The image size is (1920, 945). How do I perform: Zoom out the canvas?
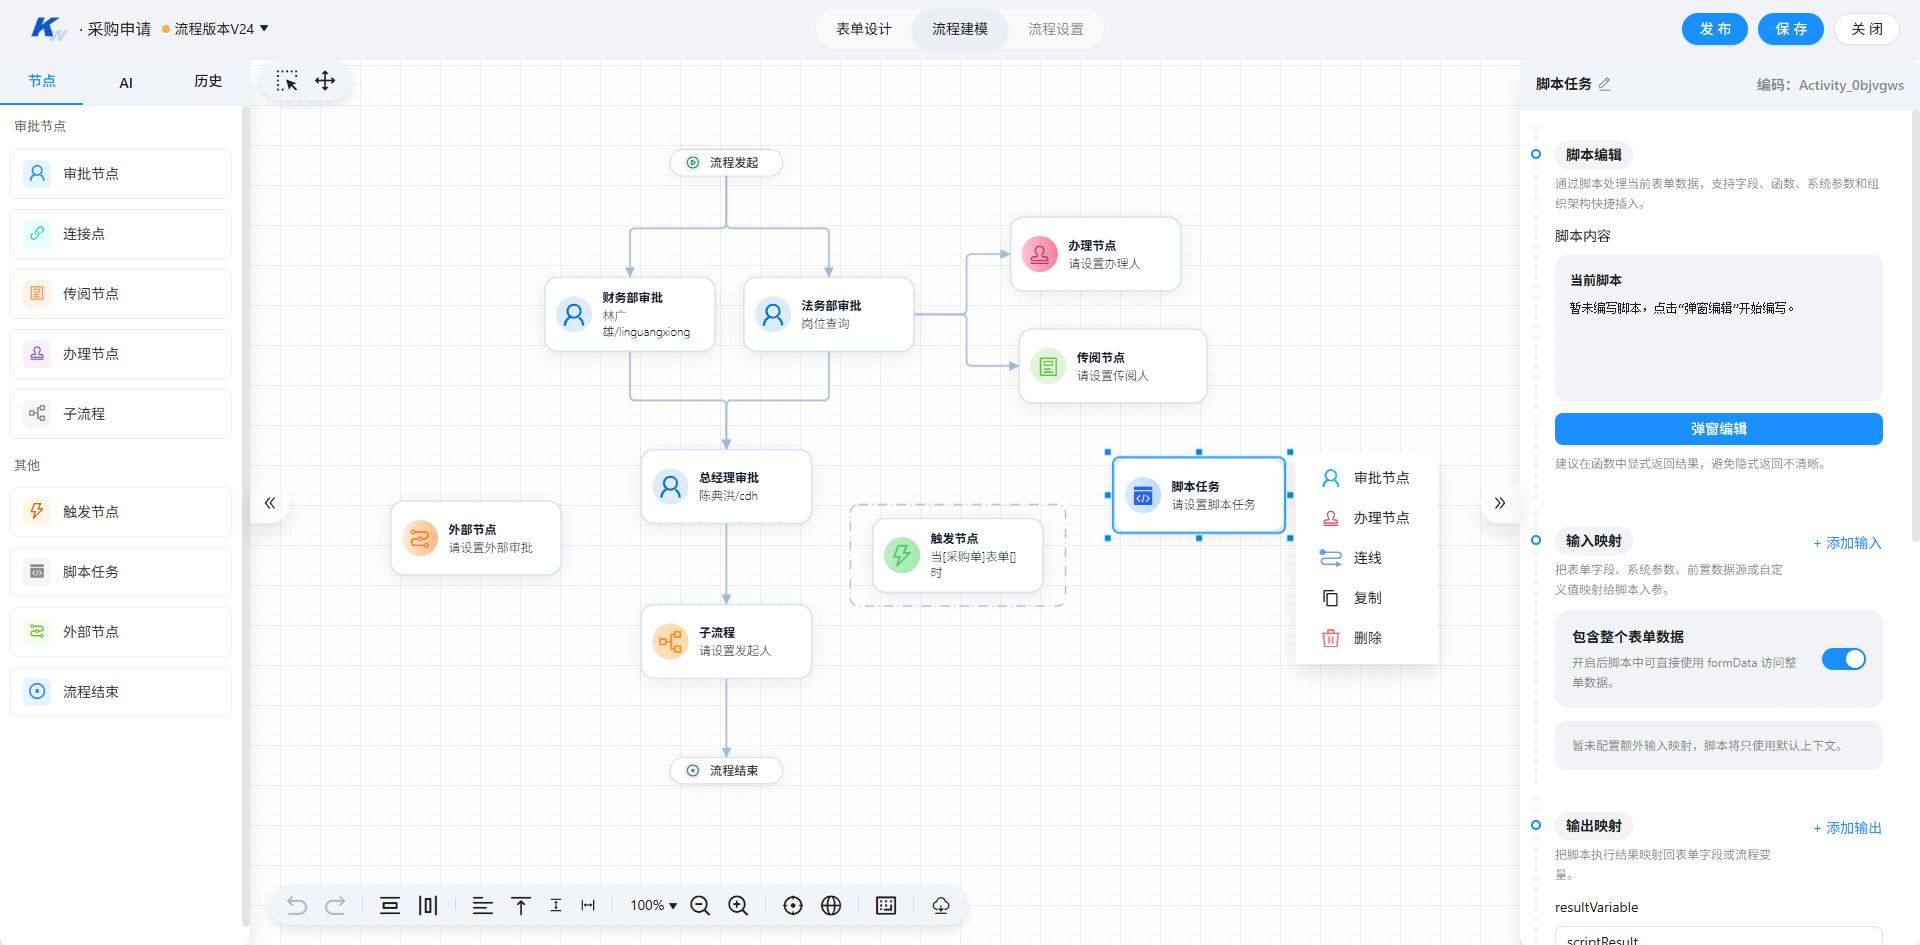click(700, 906)
